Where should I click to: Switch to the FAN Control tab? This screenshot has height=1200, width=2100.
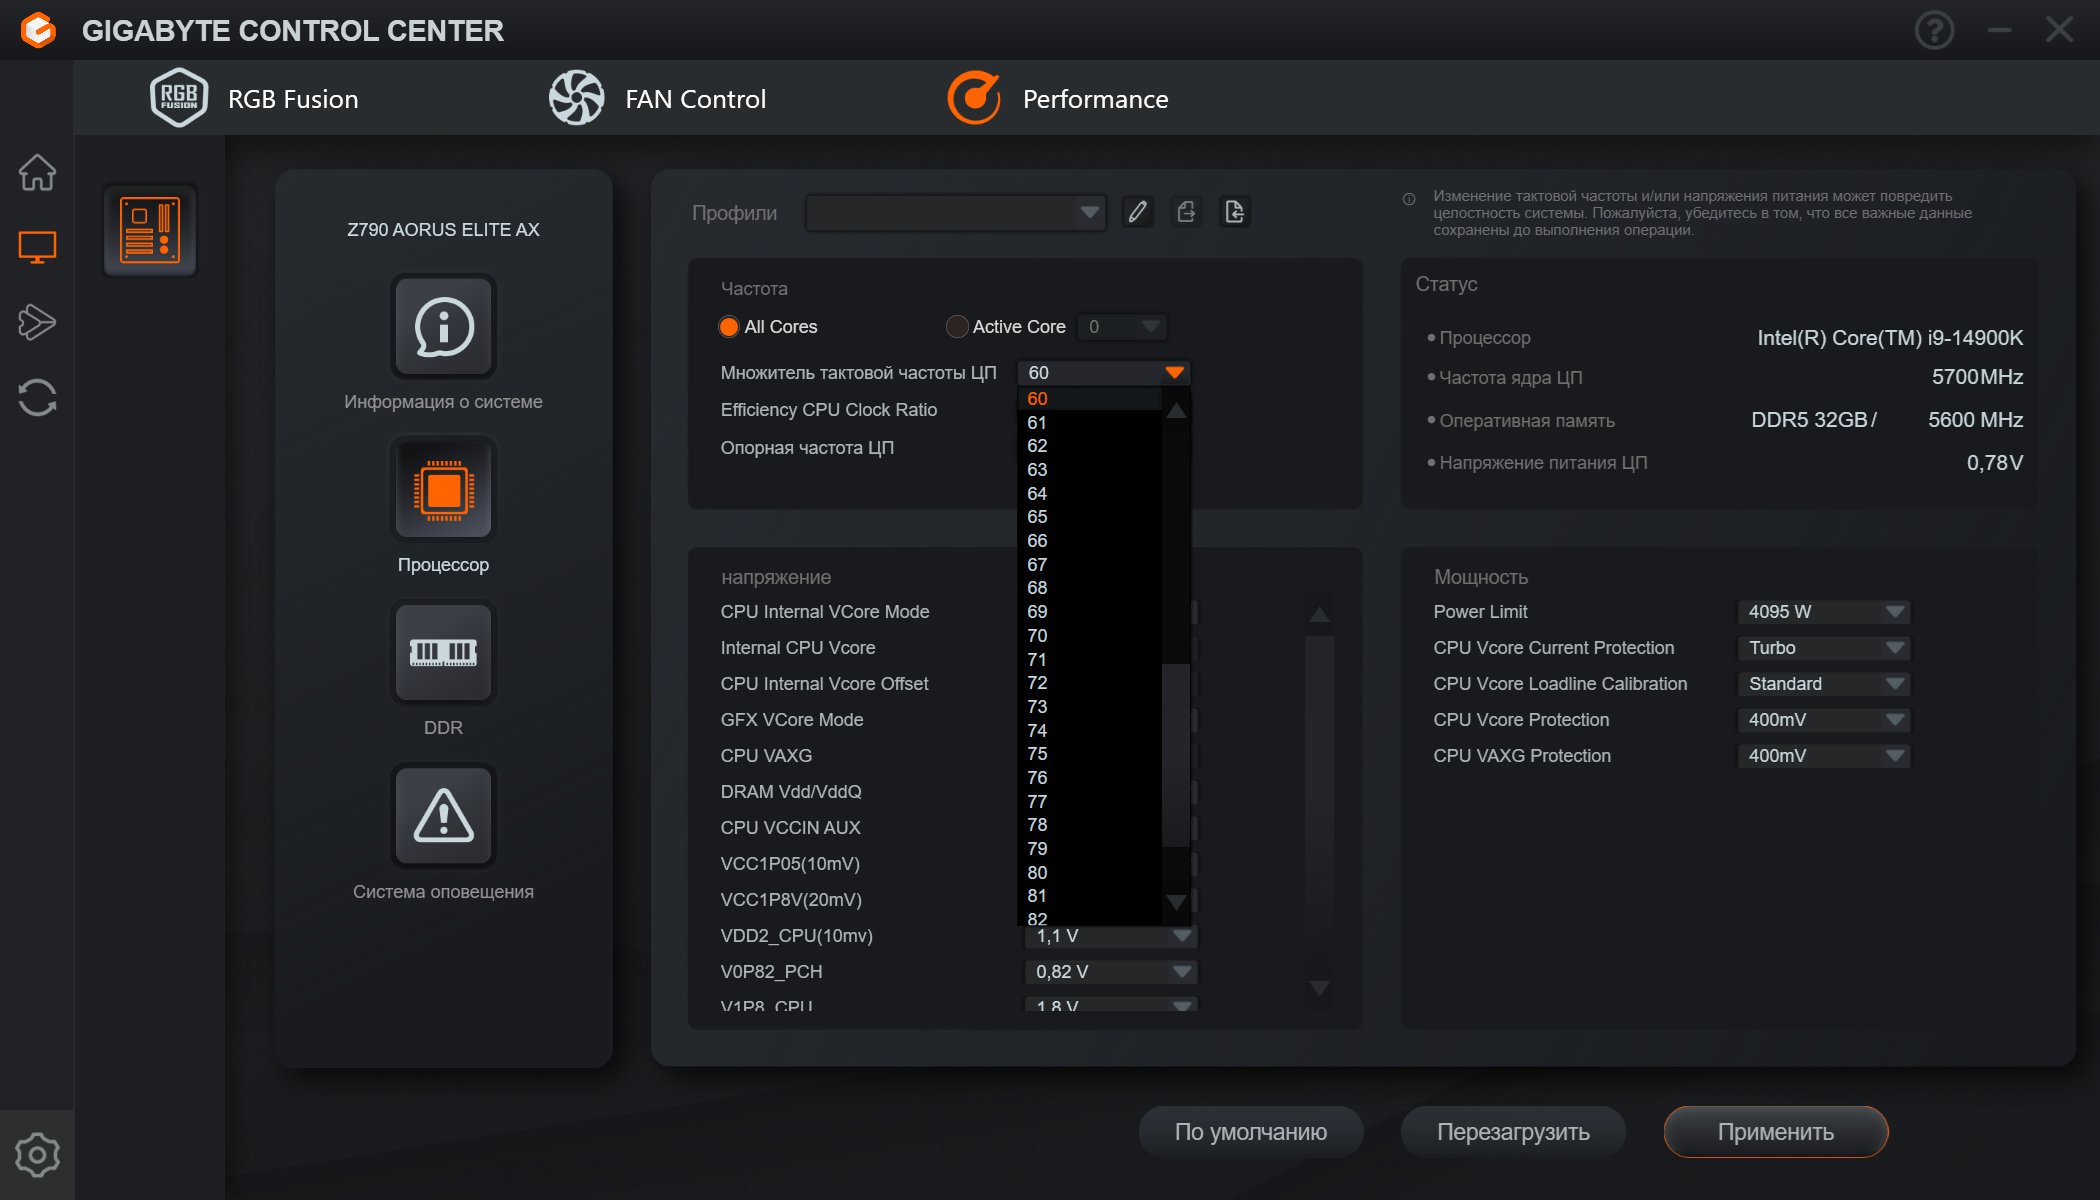657,99
